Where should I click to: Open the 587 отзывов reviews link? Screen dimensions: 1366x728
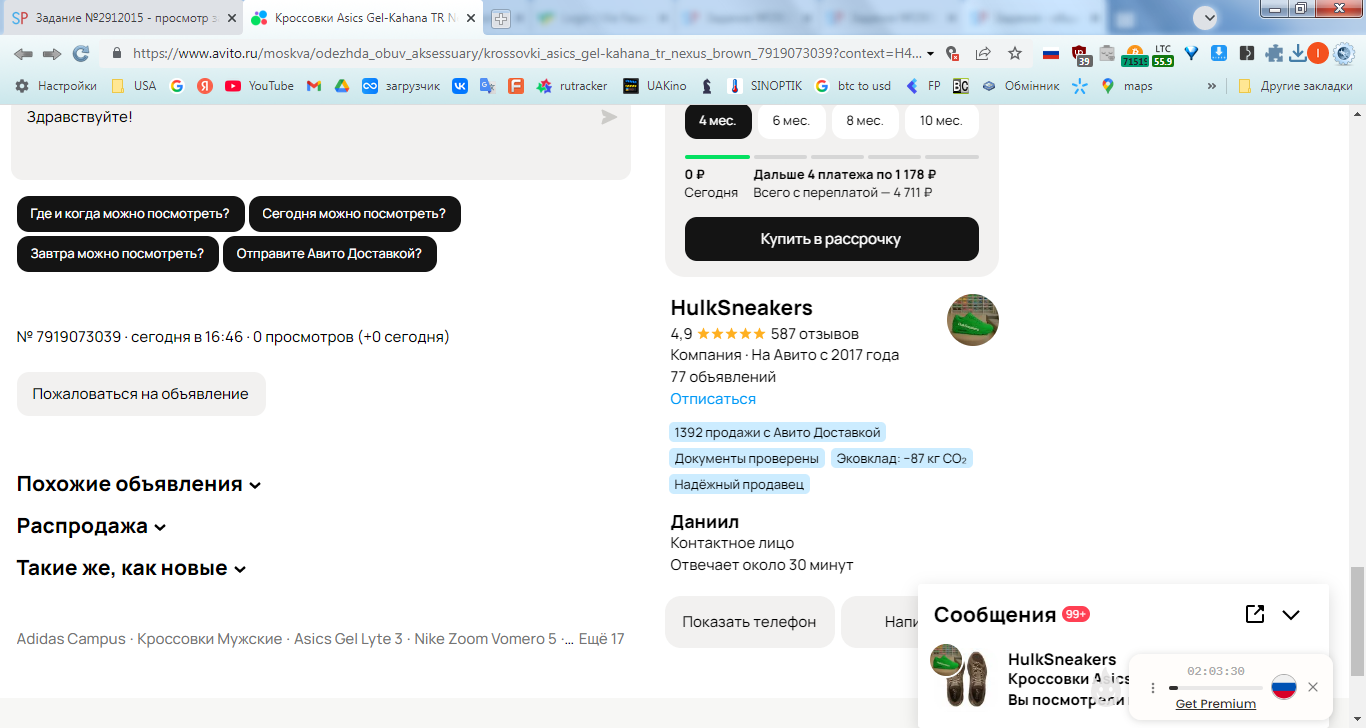click(815, 334)
